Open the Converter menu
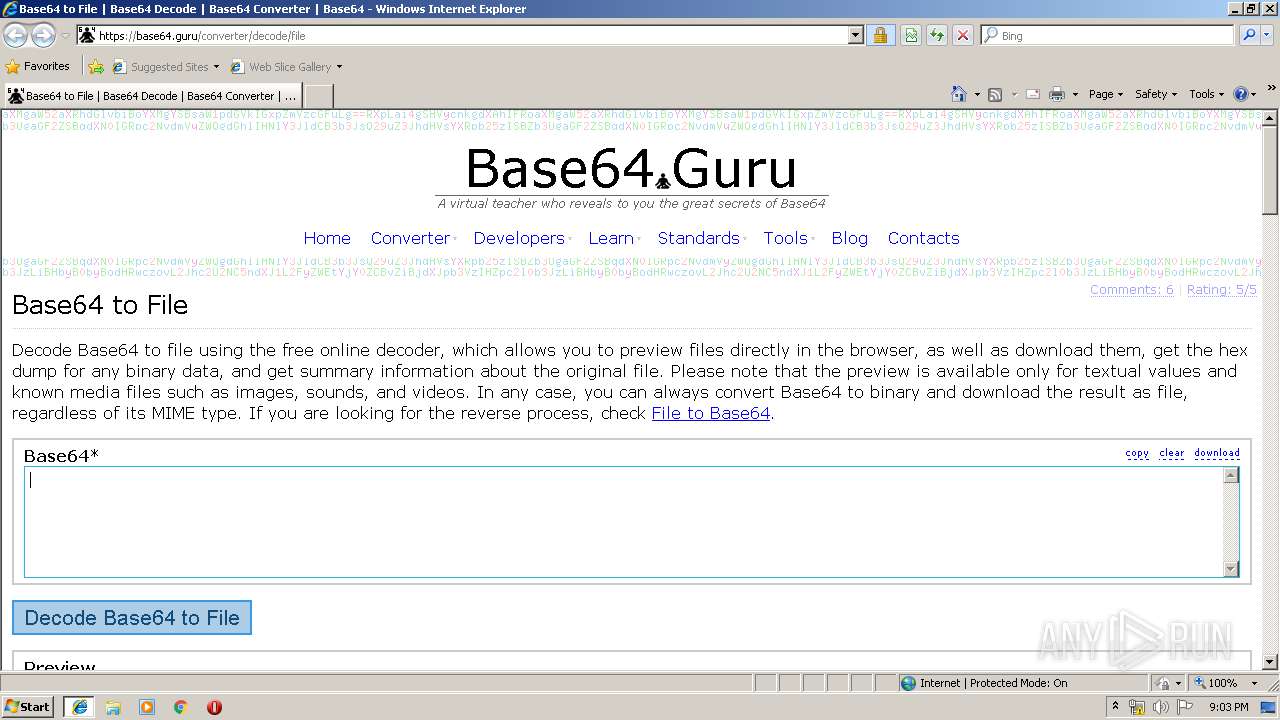 [411, 238]
